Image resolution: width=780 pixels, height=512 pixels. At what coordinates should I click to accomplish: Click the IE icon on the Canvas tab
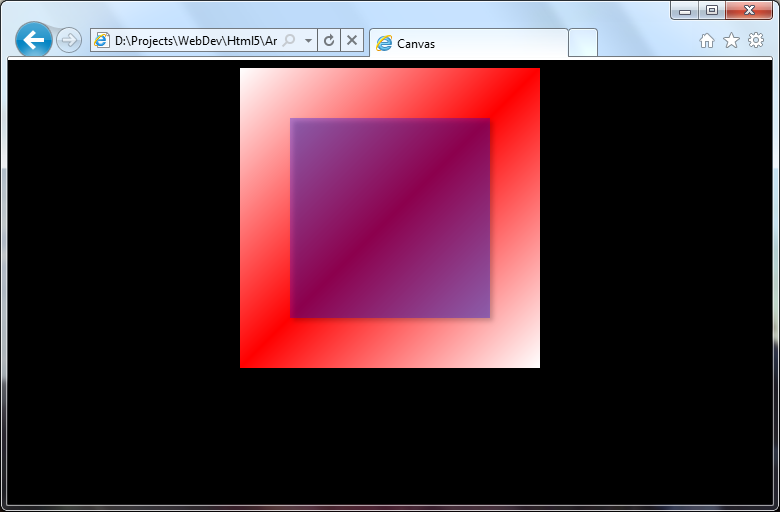(x=384, y=43)
